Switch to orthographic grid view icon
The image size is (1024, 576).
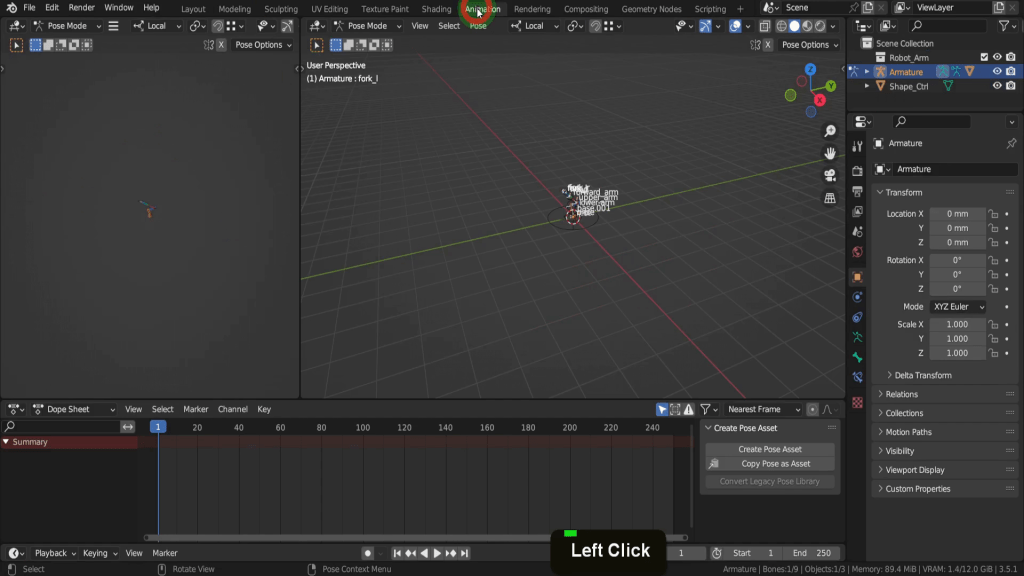pos(830,198)
